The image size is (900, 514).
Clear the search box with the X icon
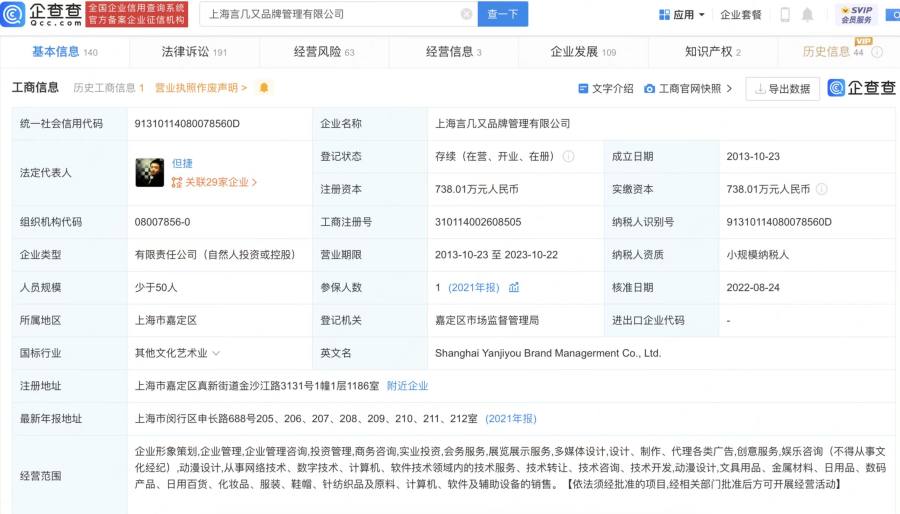coord(467,14)
